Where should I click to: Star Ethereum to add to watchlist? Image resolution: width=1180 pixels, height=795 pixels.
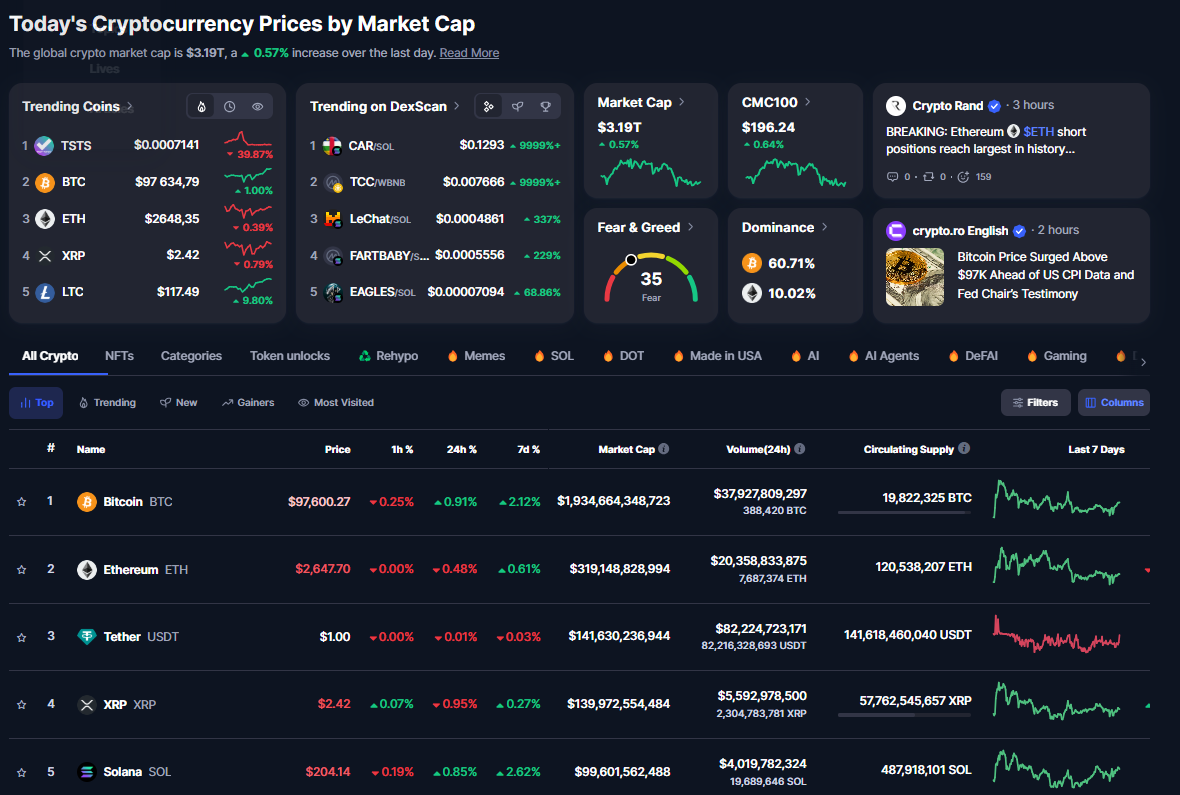pos(22,569)
